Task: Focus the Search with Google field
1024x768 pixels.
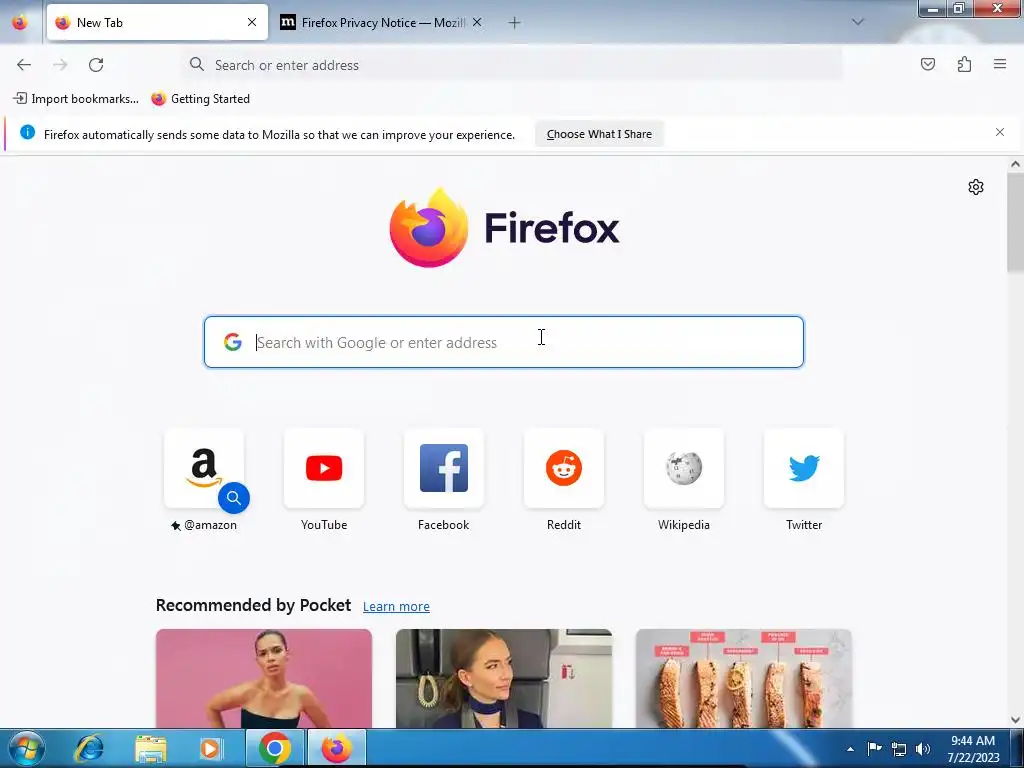Action: tap(504, 342)
